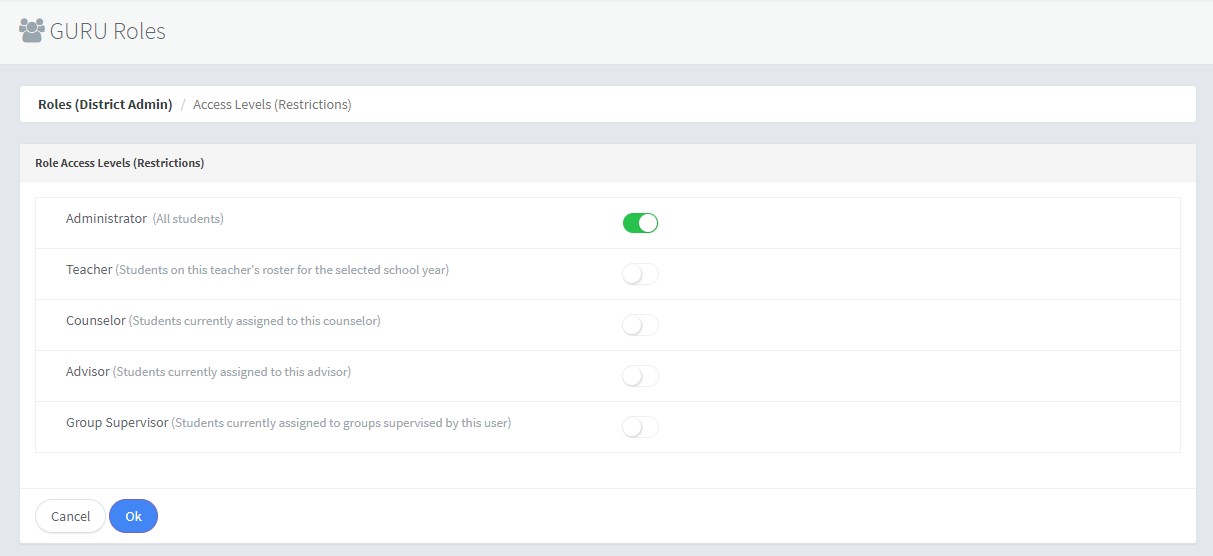Select the Access Levels (Restrictions) breadcrumb
This screenshot has width=1213, height=556.
[x=272, y=104]
